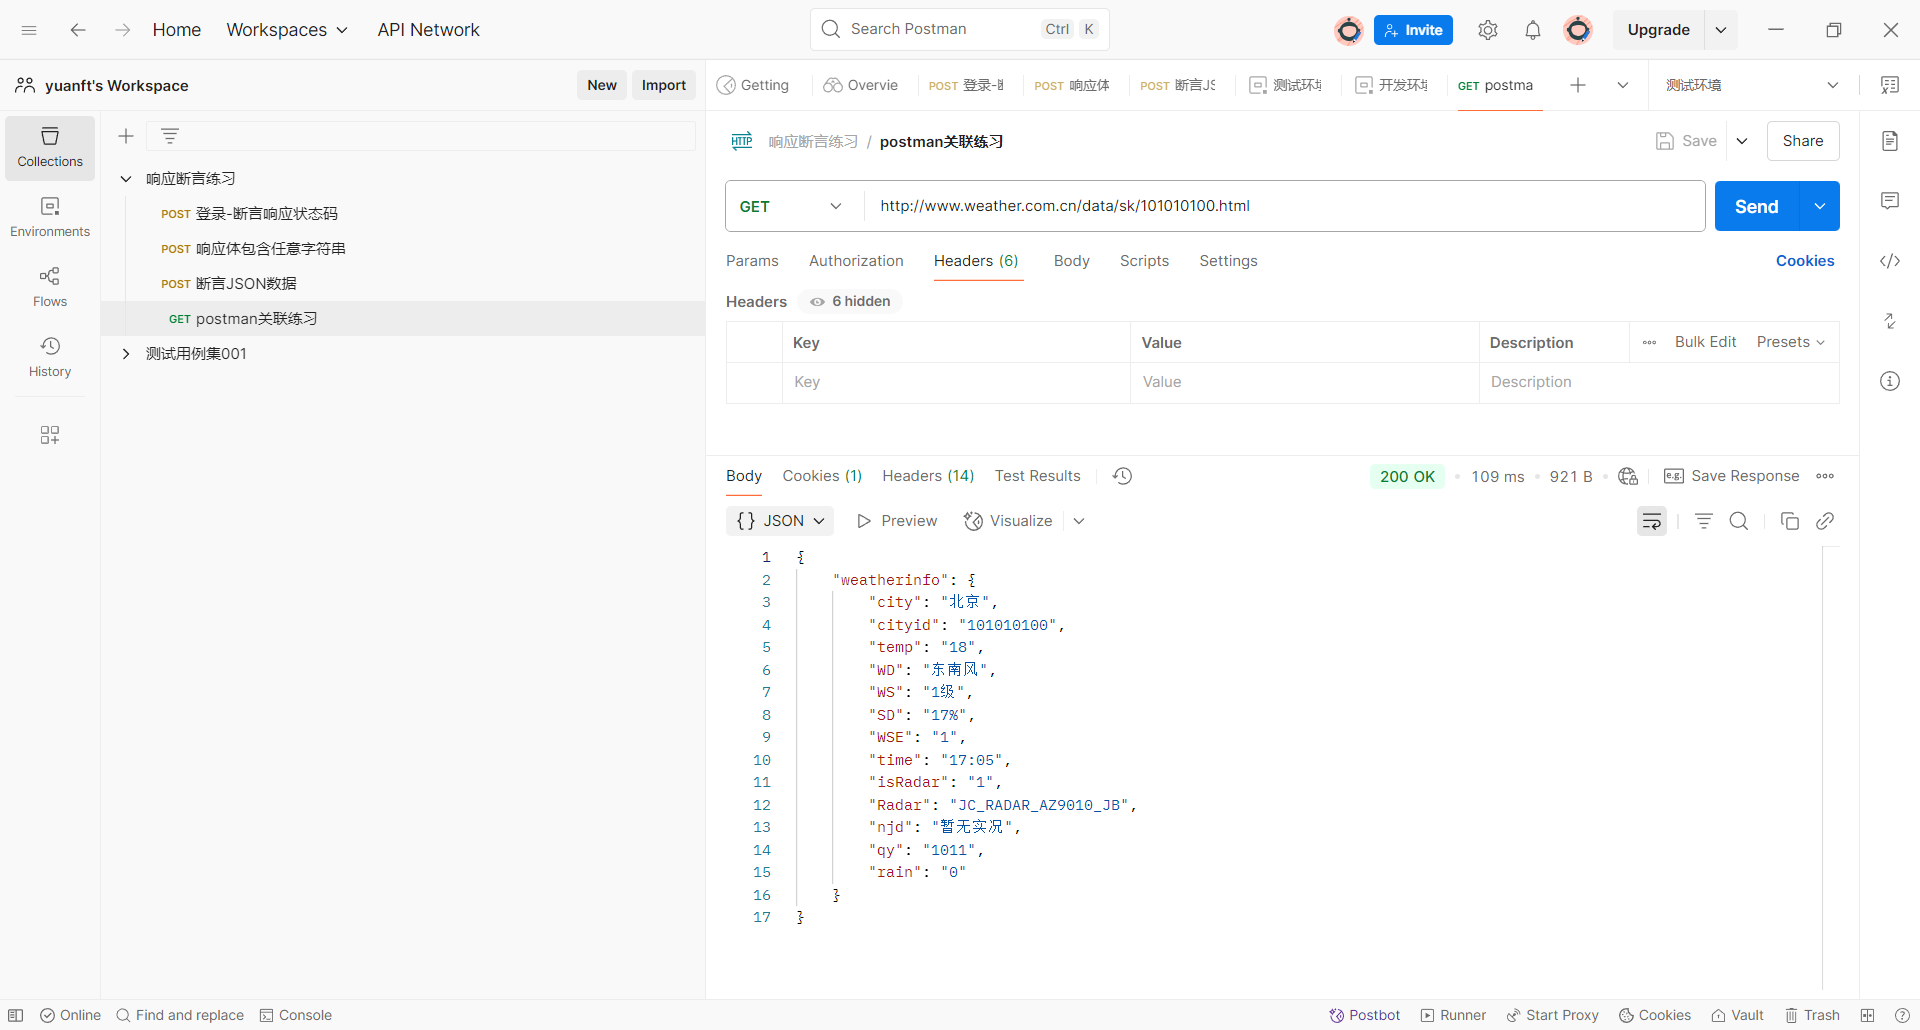Viewport: 1920px width, 1030px height.
Task: Open the hamburger menu
Action: pyautogui.click(x=29, y=30)
